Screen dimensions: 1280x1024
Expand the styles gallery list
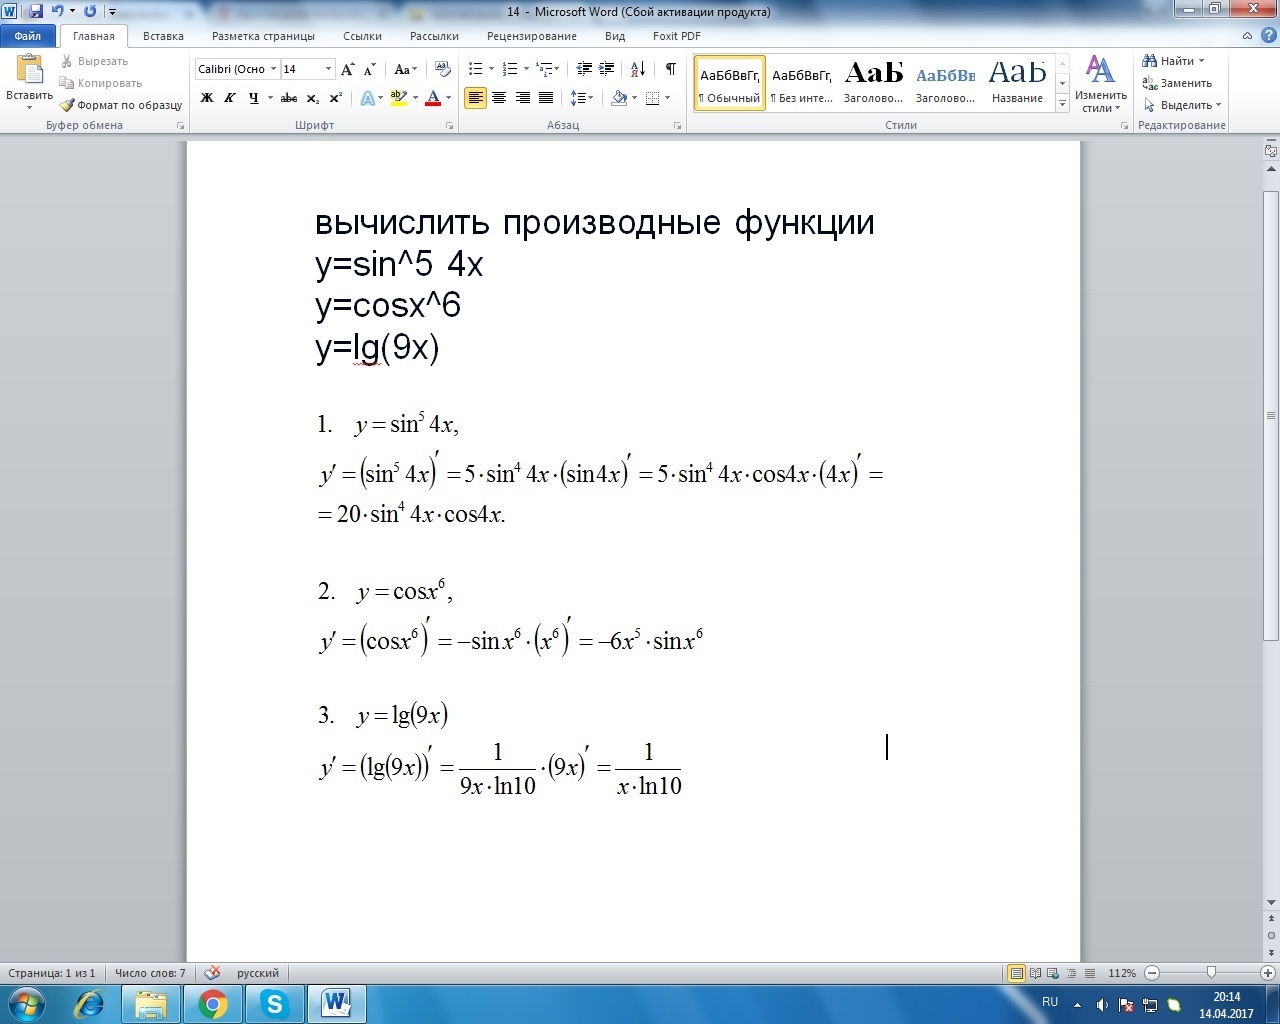click(1062, 104)
